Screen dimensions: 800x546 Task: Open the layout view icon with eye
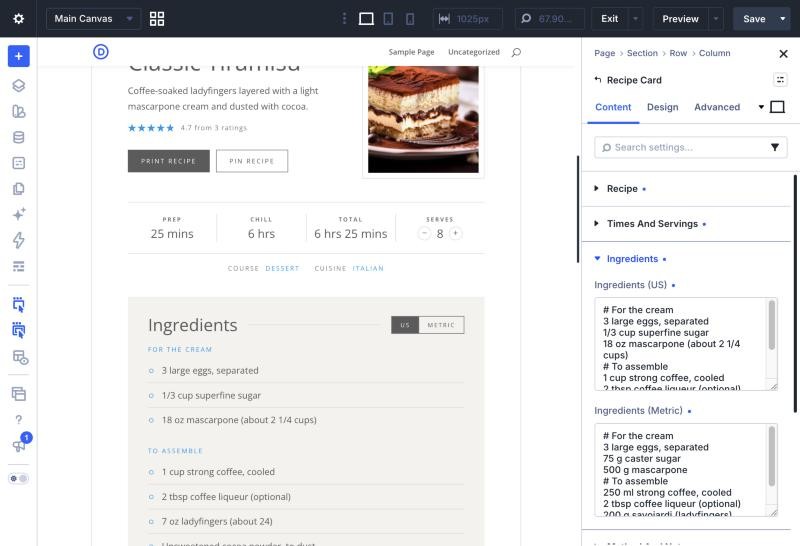[20, 357]
